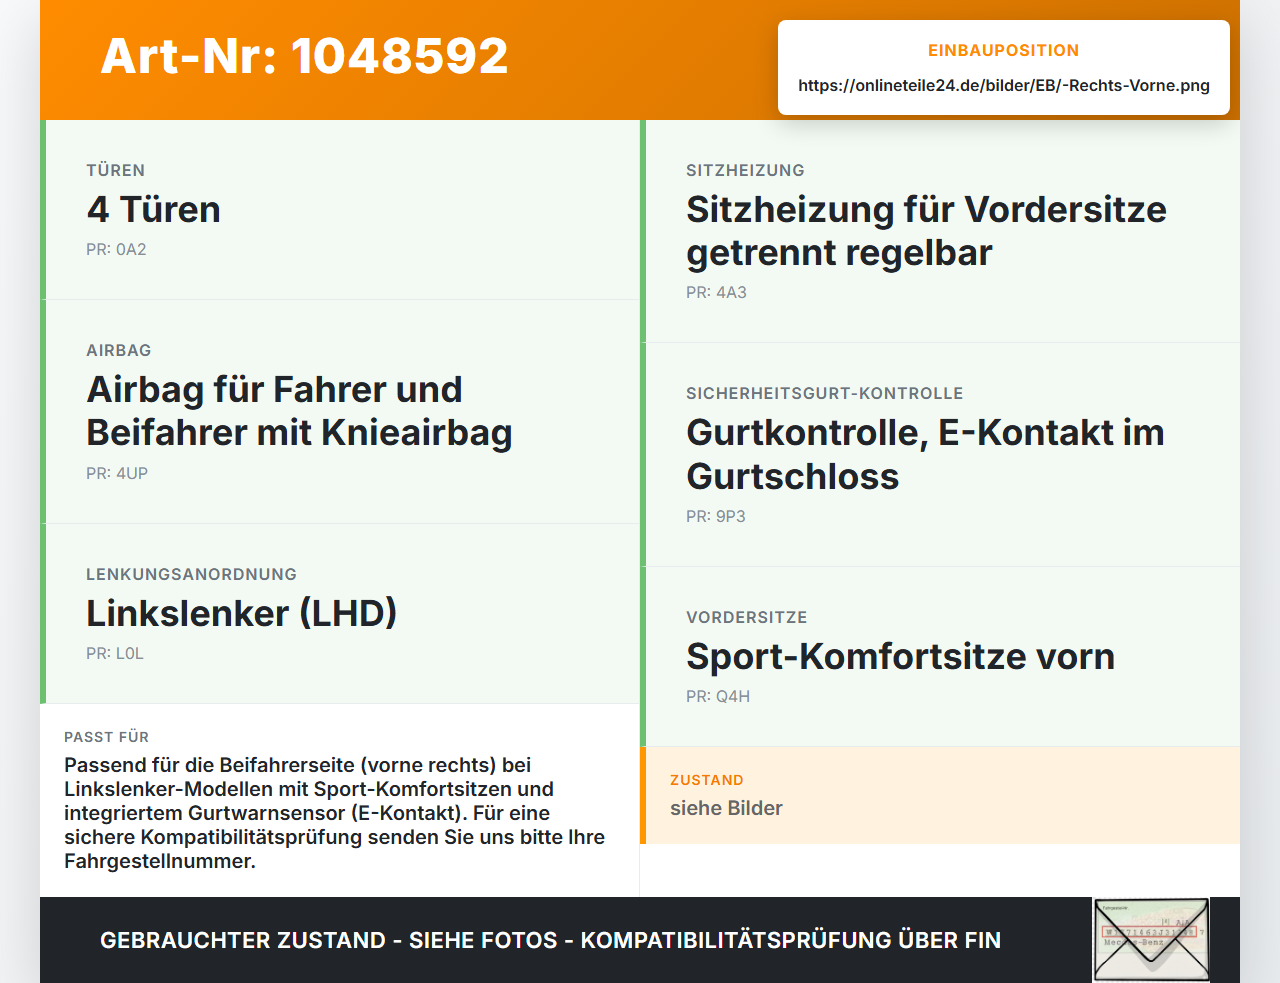Click the EINBAUPOSITION heading
This screenshot has width=1280, height=983.
1004,50
